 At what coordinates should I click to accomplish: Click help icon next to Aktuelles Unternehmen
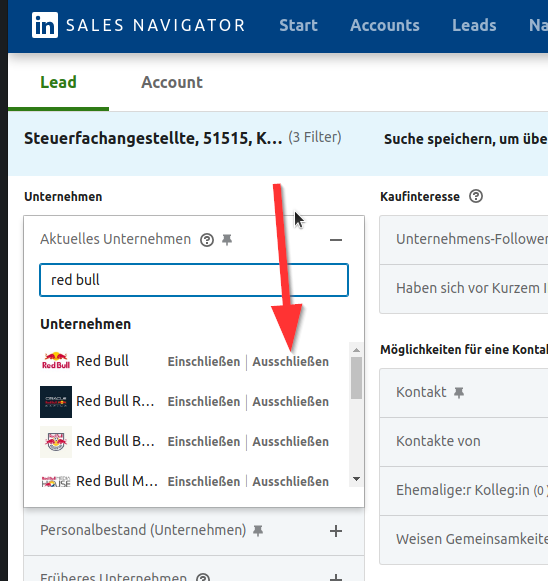[207, 240]
